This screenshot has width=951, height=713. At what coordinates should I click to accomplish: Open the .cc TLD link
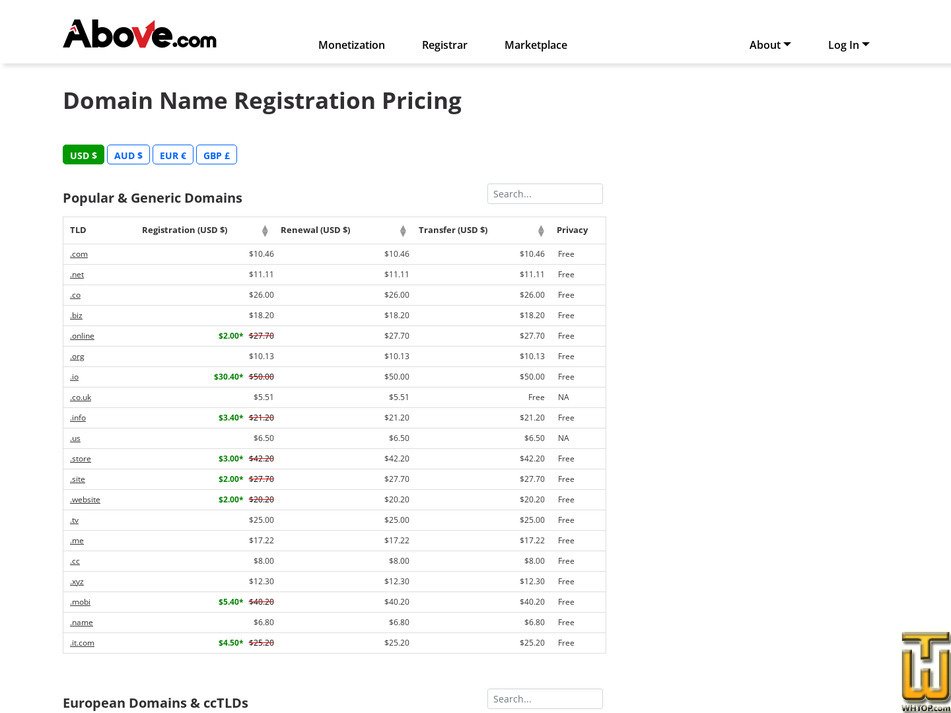75,561
